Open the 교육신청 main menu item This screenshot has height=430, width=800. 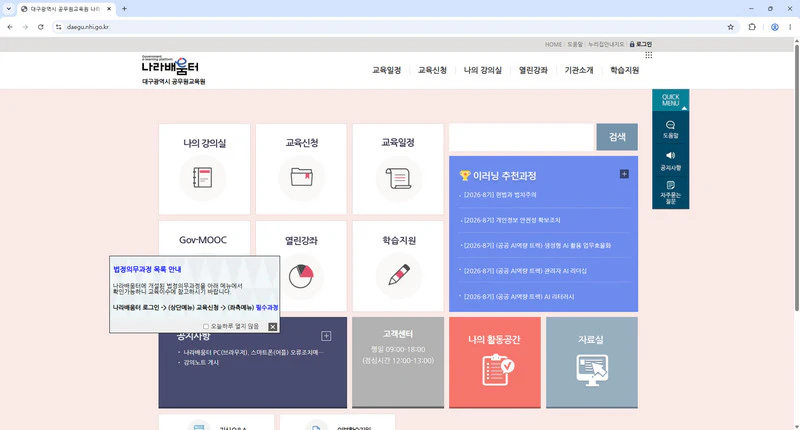[432, 70]
